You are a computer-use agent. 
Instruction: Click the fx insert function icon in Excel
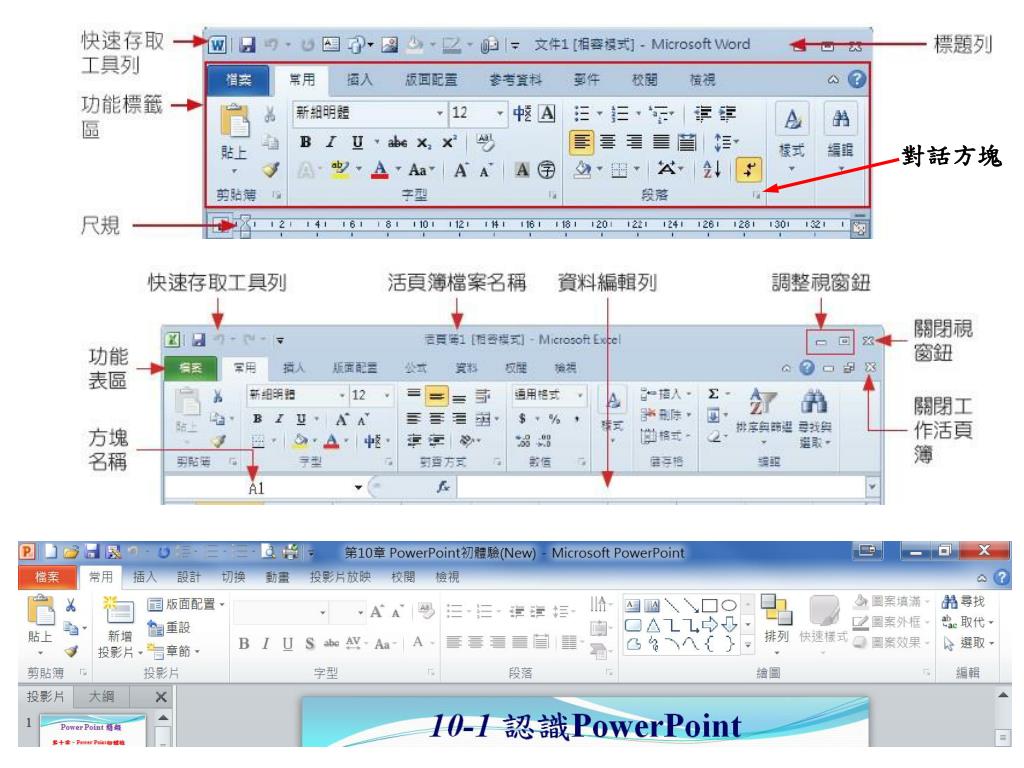click(x=443, y=487)
